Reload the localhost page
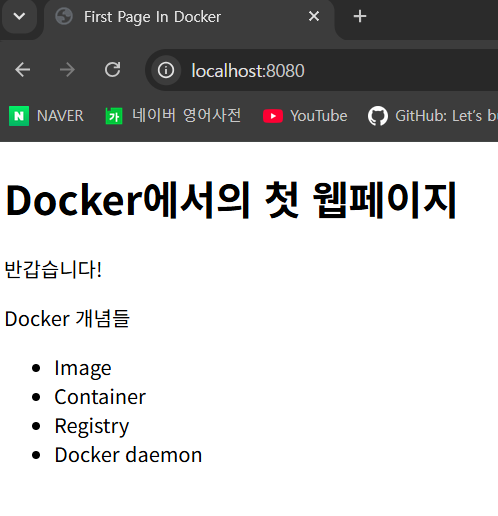The height and width of the screenshot is (516, 498). 112,70
